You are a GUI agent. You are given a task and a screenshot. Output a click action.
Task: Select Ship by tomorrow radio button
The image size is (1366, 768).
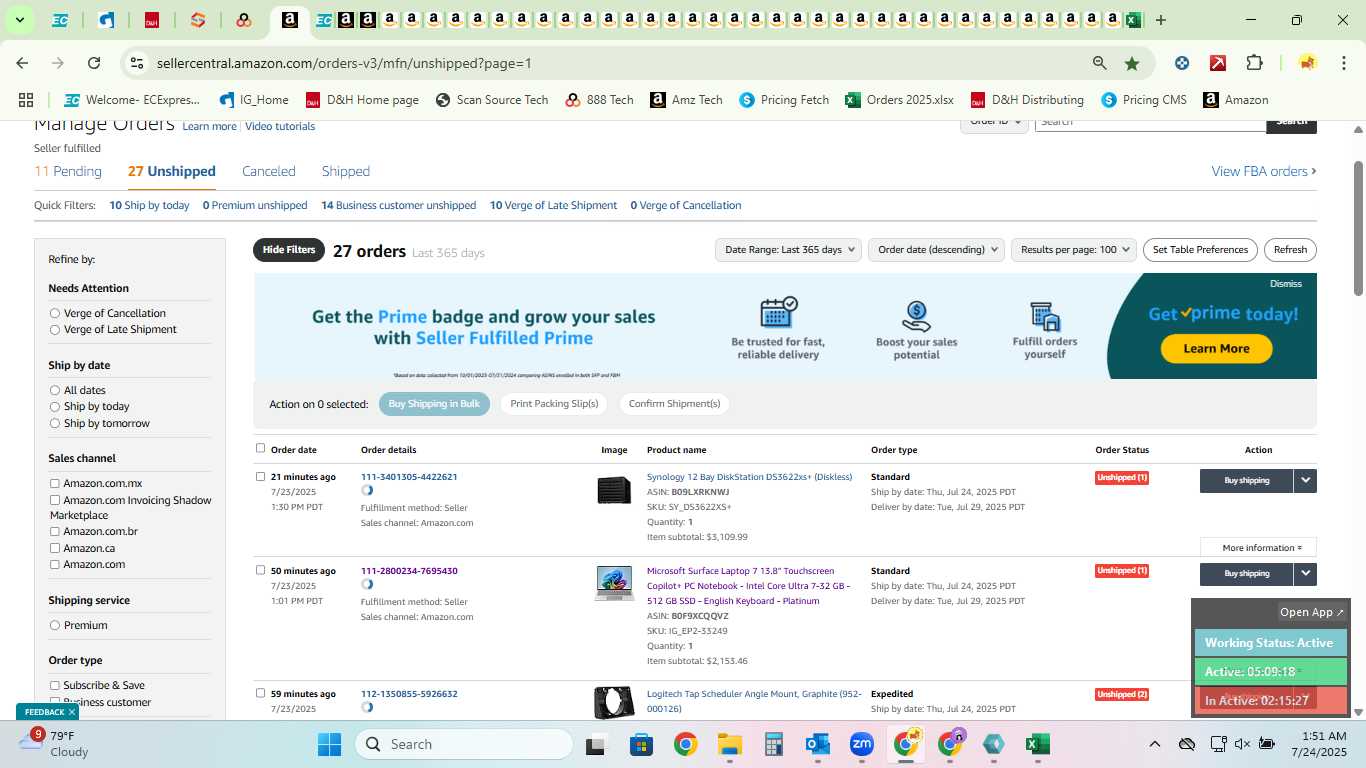(55, 423)
